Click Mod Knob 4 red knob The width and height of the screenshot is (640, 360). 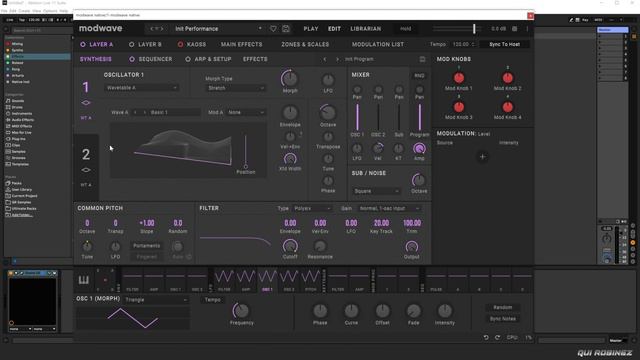[x=507, y=107]
